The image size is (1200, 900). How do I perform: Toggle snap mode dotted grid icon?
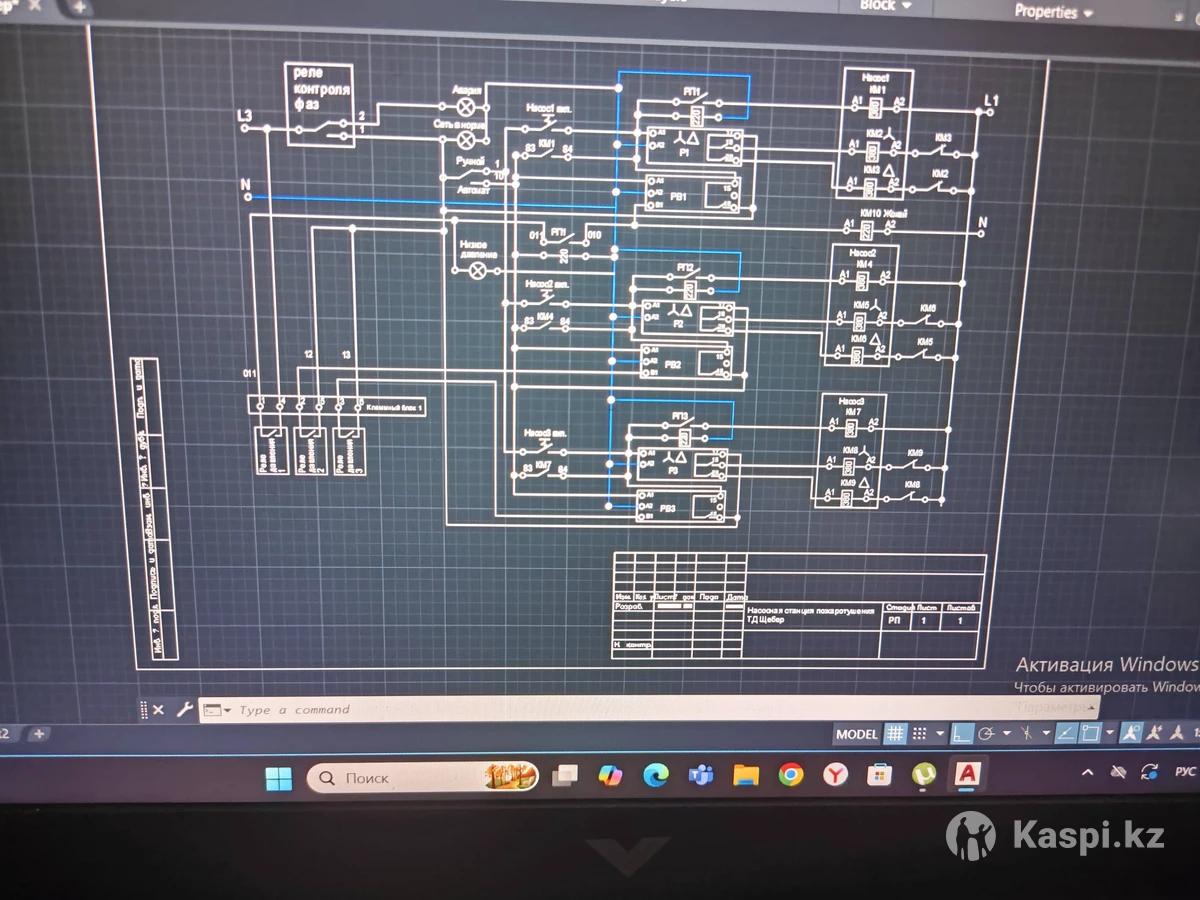pyautogui.click(x=919, y=734)
